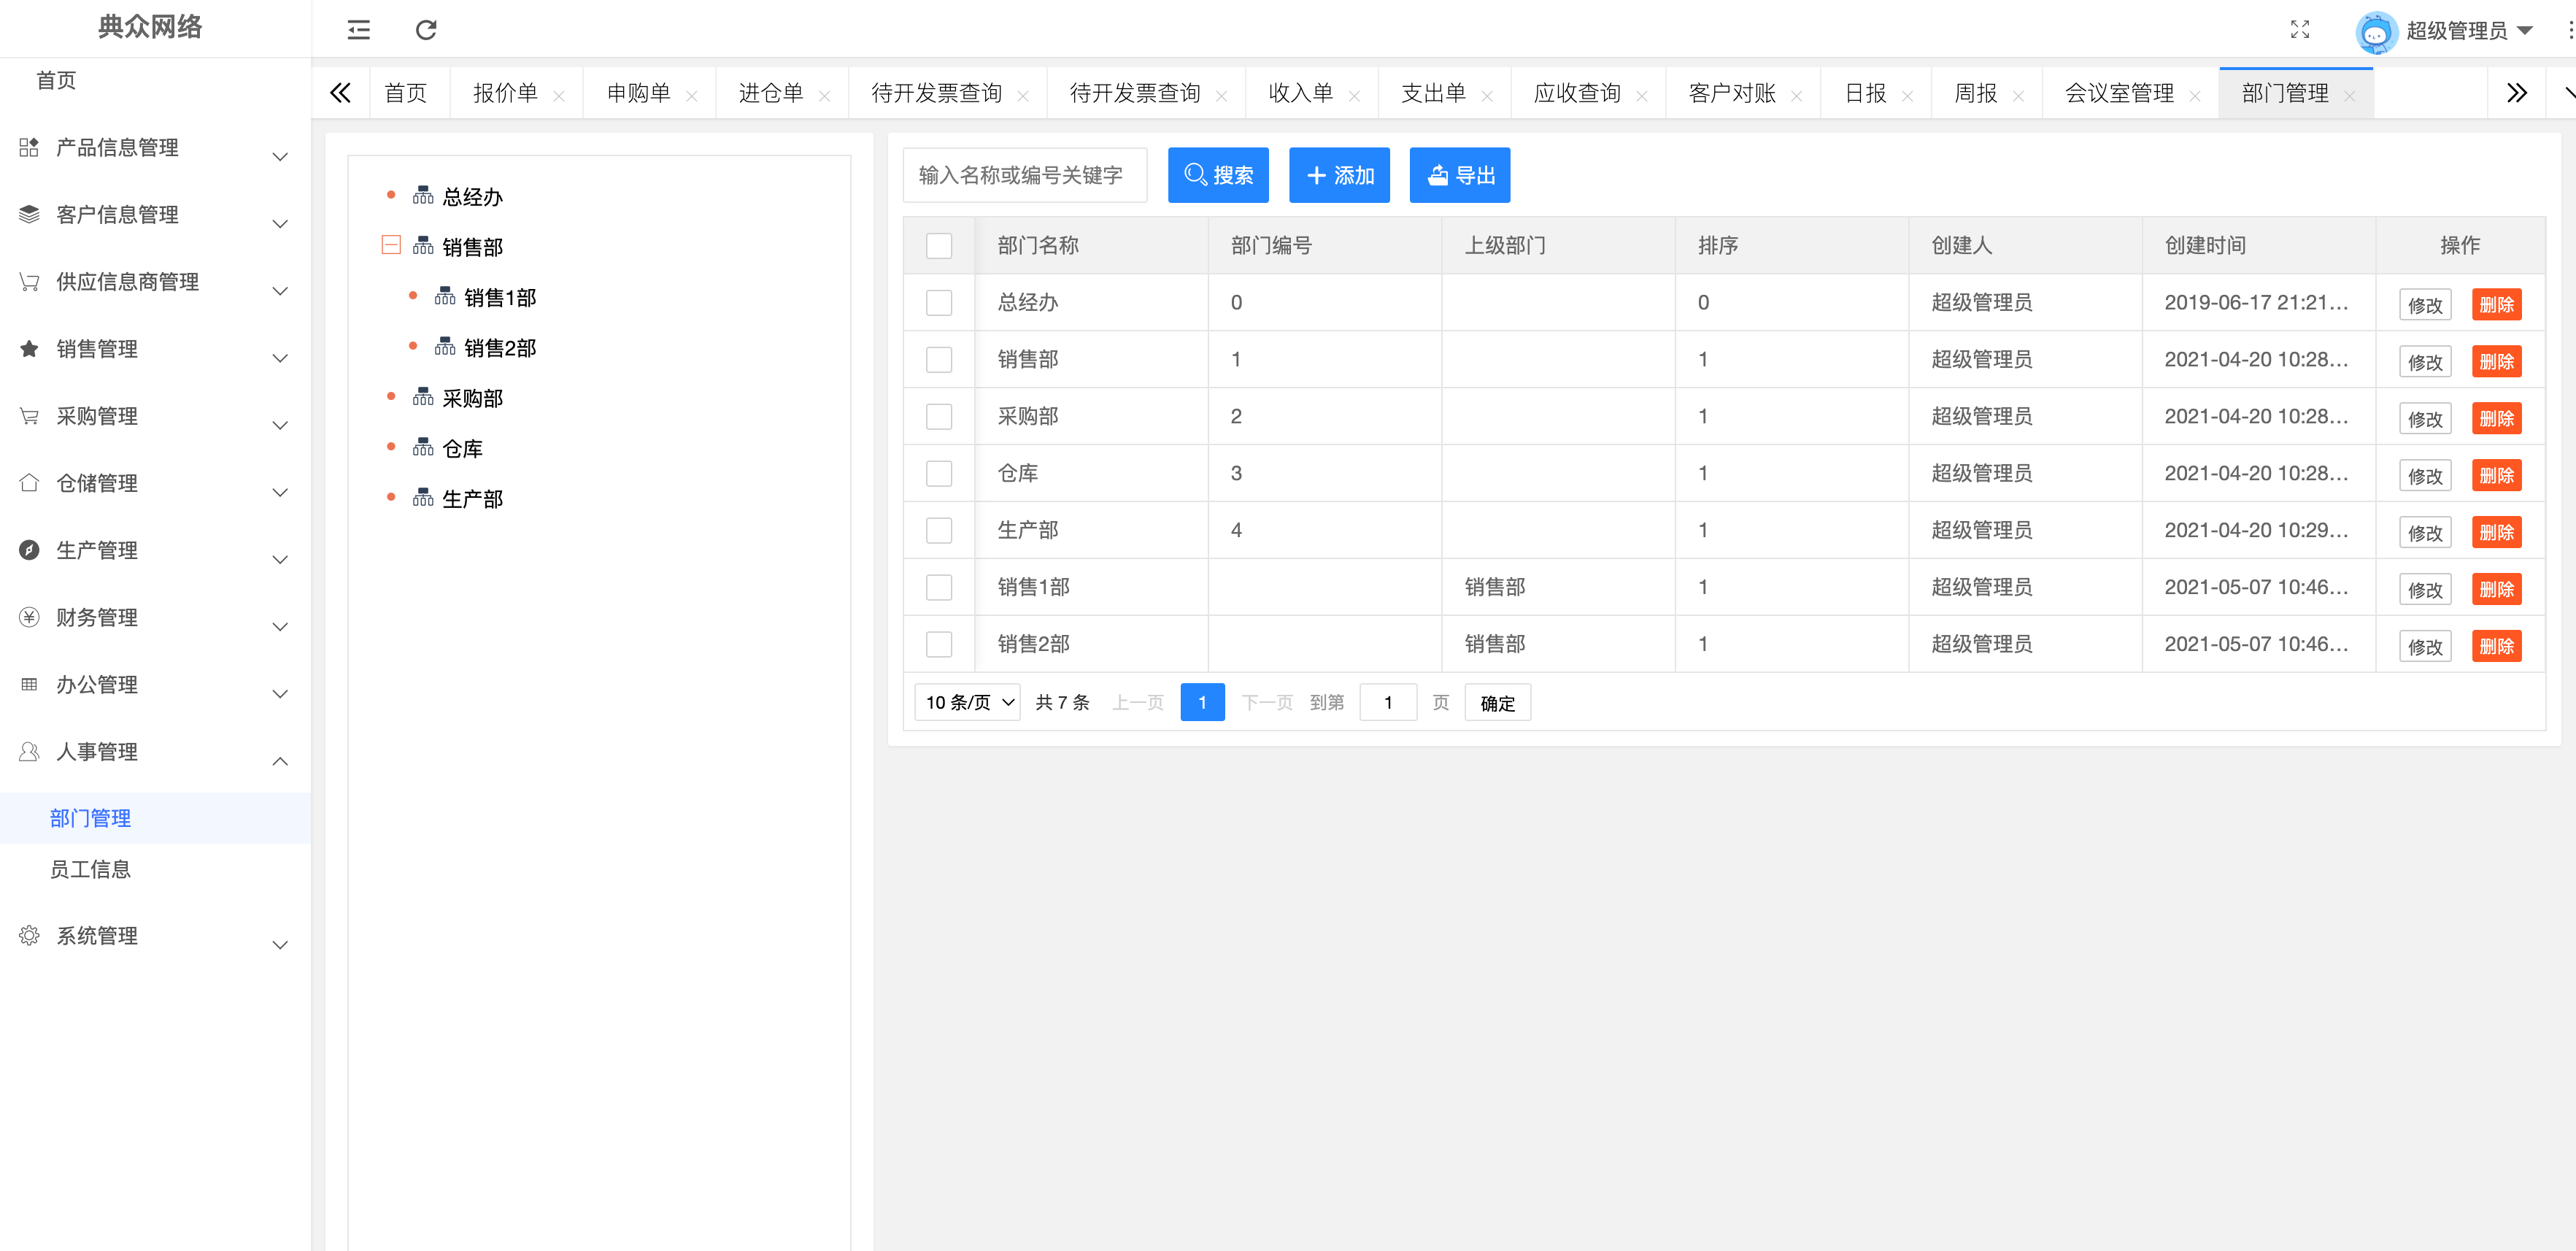Image resolution: width=2576 pixels, height=1251 pixels.
Task: Switch to the 会议室管理 tab
Action: point(2119,93)
